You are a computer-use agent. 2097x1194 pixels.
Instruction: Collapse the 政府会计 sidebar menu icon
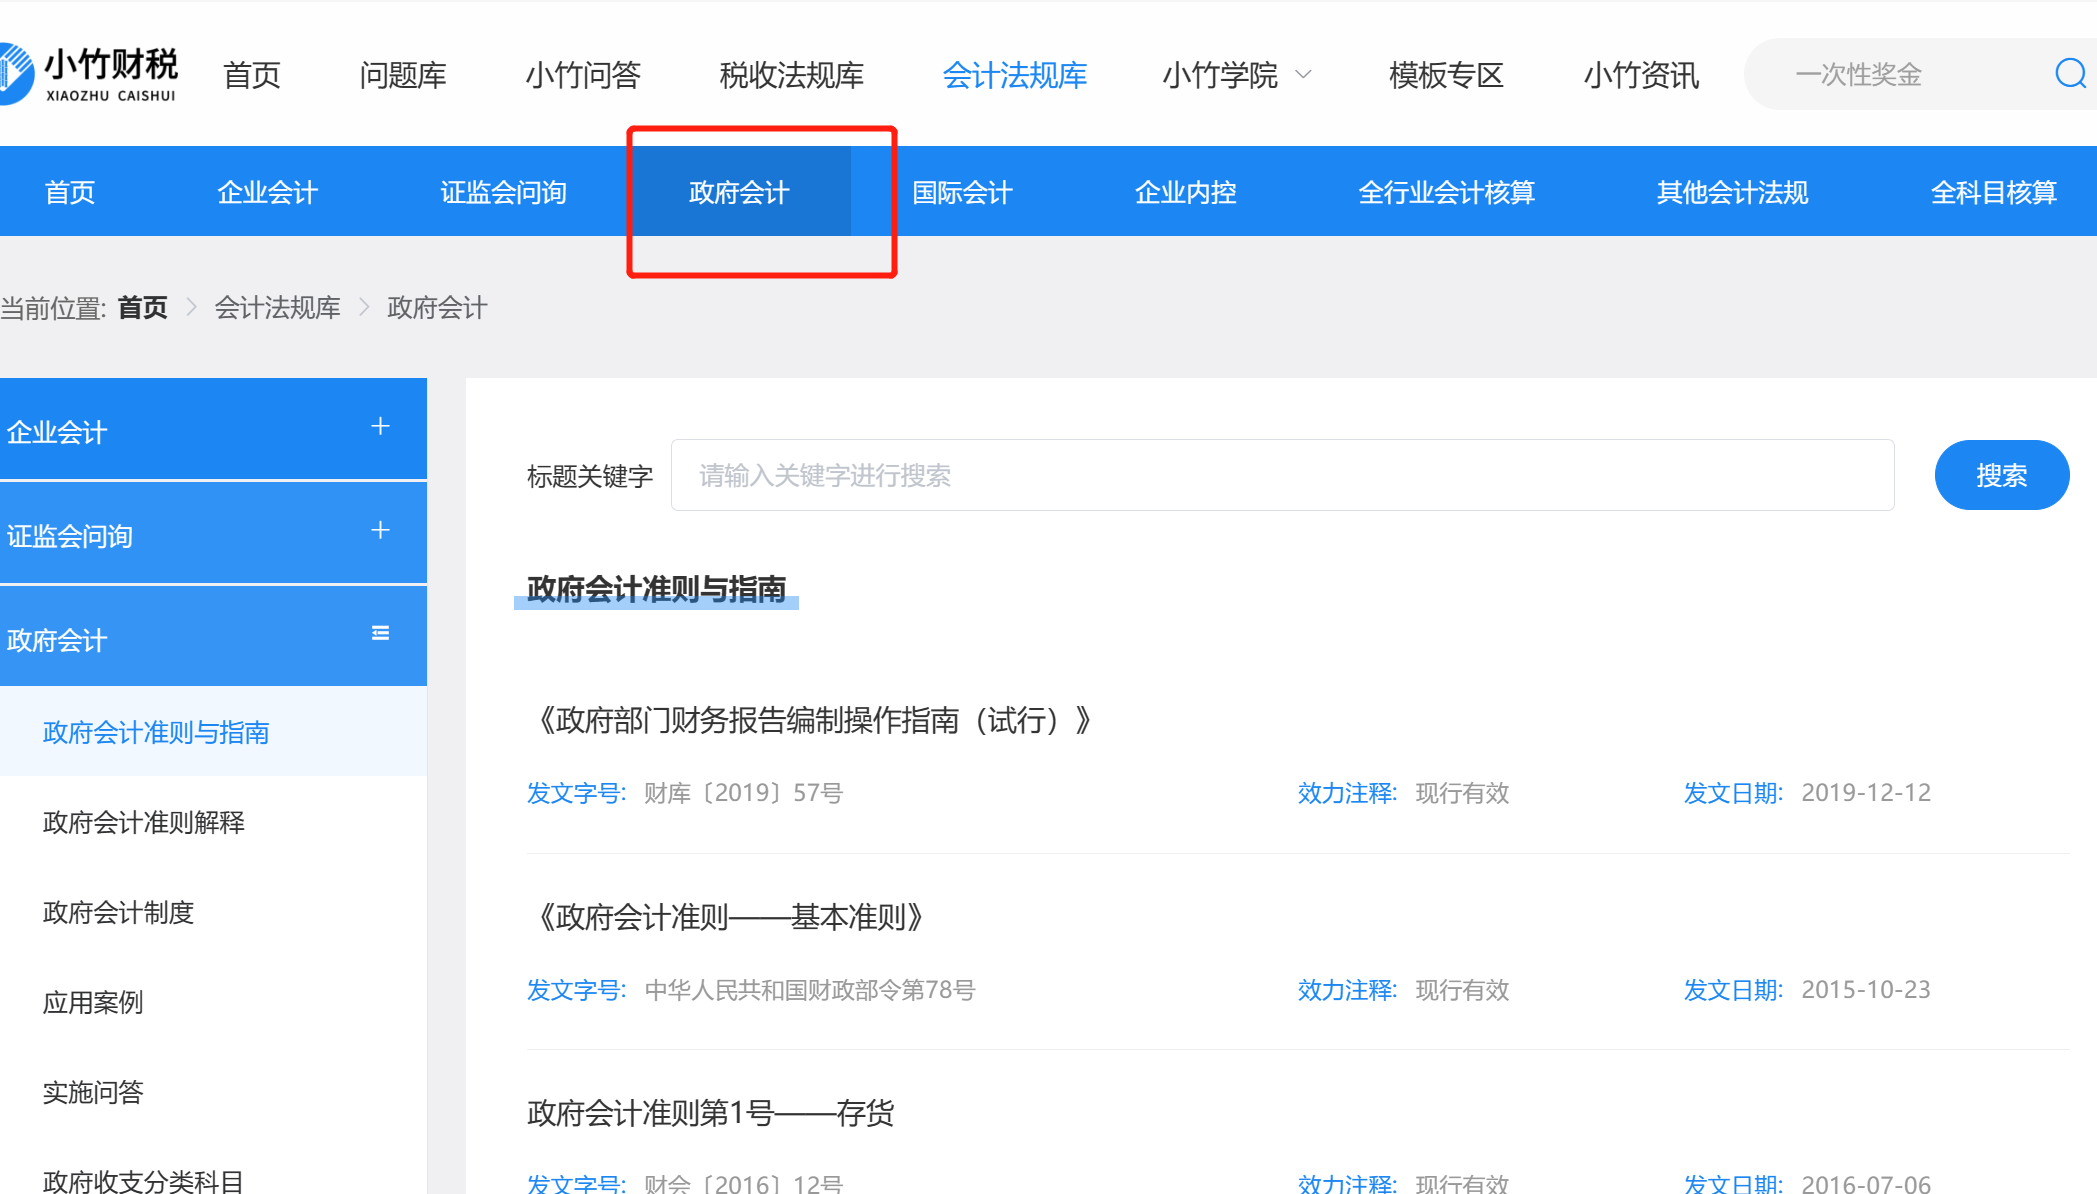point(380,634)
